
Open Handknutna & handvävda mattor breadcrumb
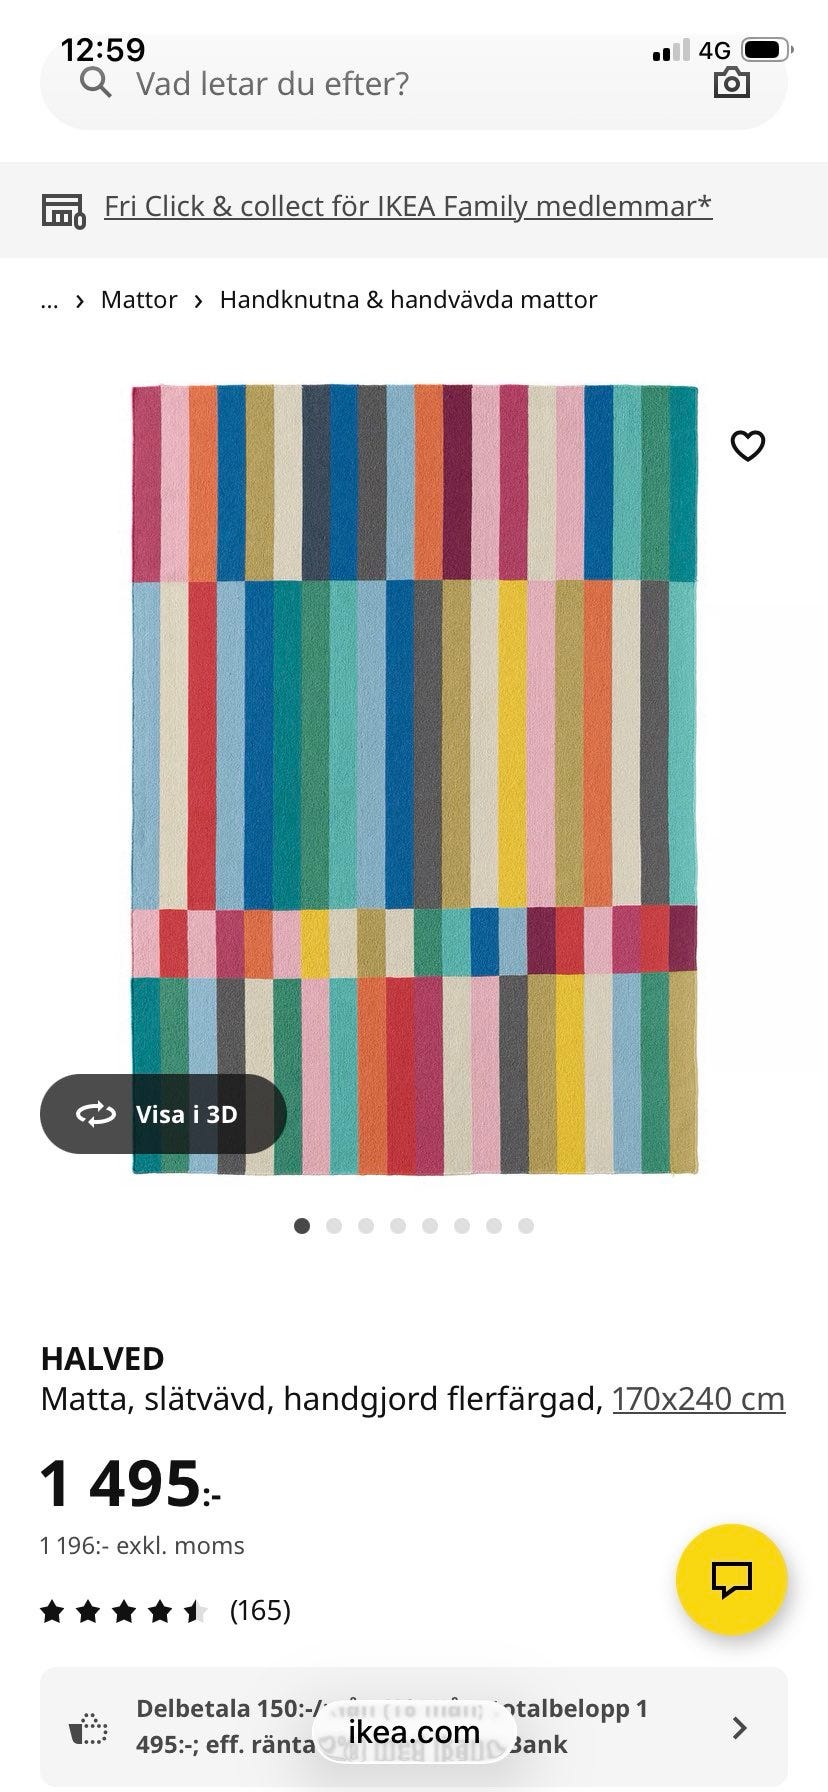[x=408, y=300]
